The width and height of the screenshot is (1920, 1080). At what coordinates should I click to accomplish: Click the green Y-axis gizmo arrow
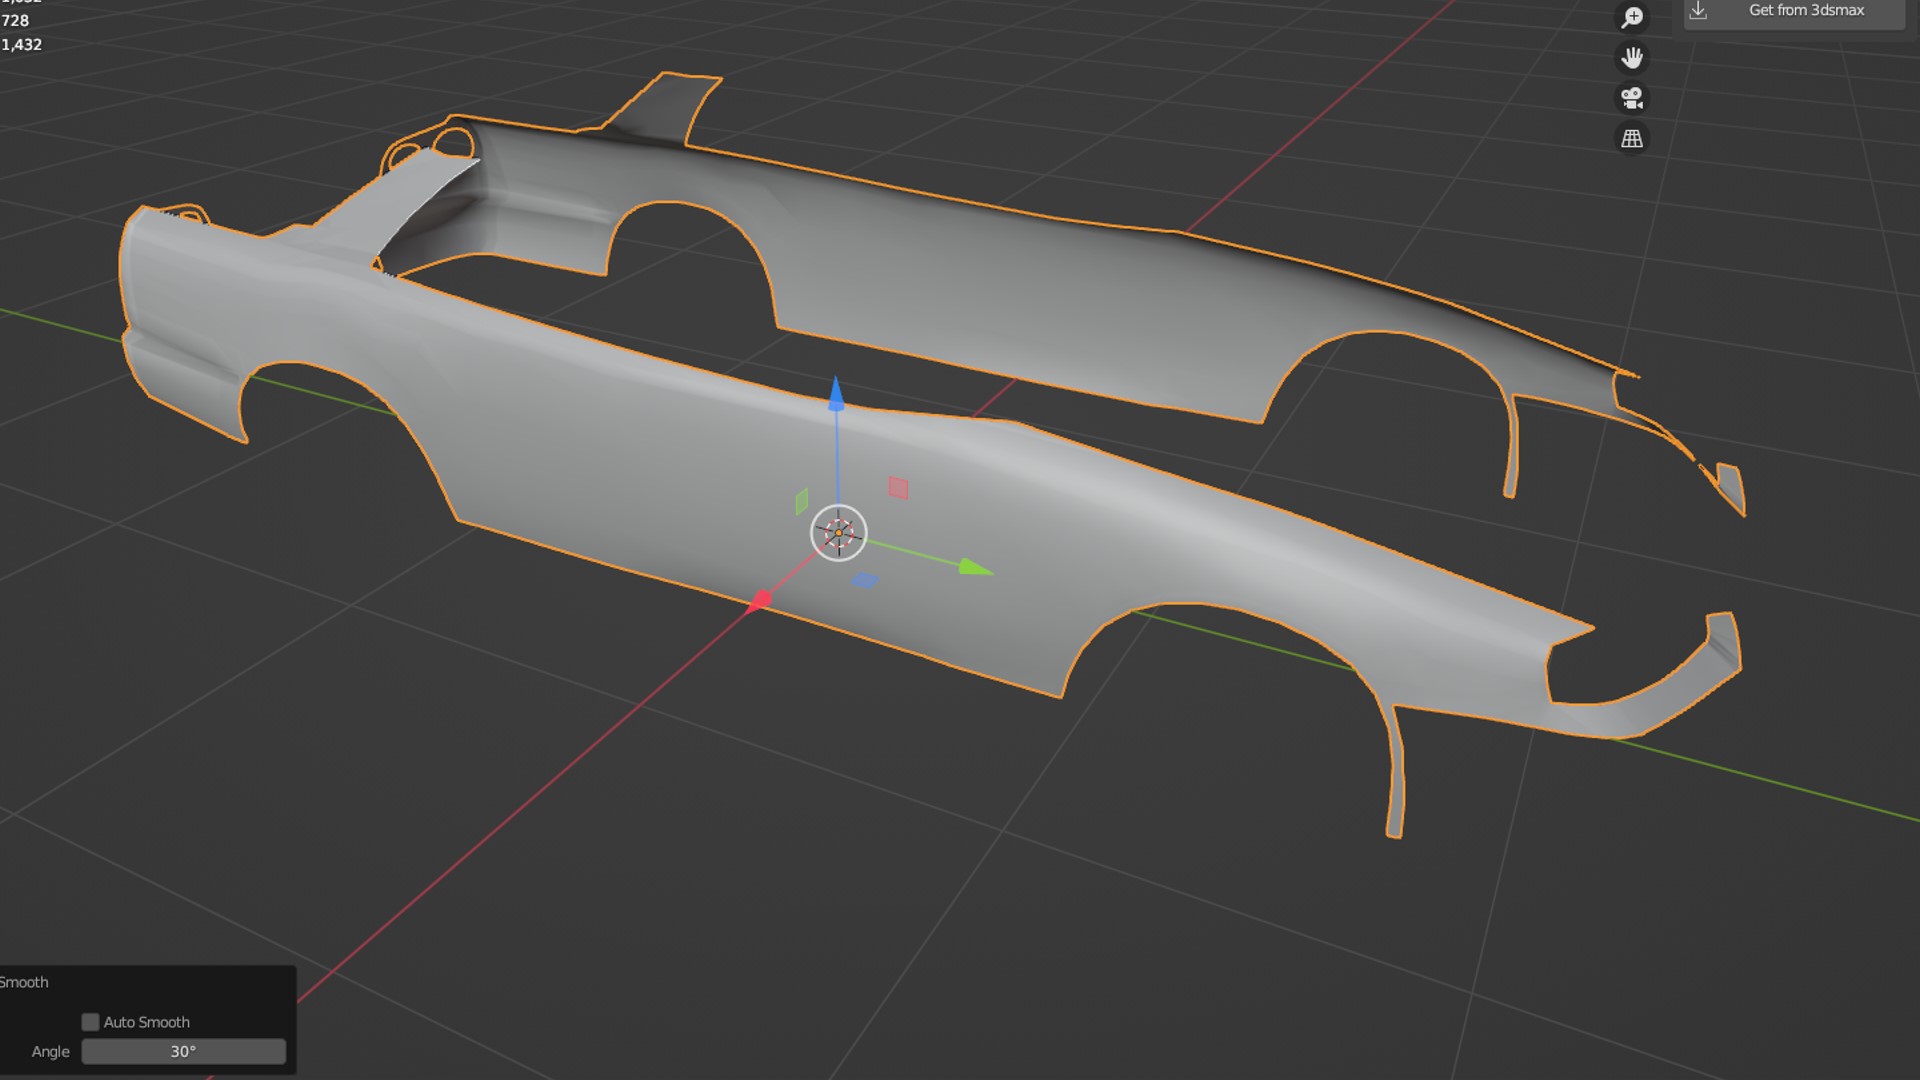[974, 568]
